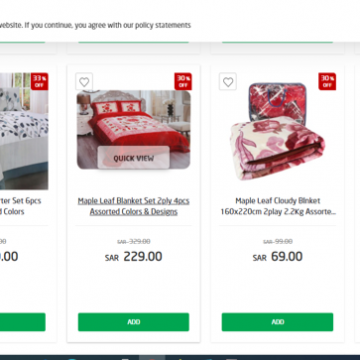View the floral folded Cloudy Blnket image

click(277, 131)
